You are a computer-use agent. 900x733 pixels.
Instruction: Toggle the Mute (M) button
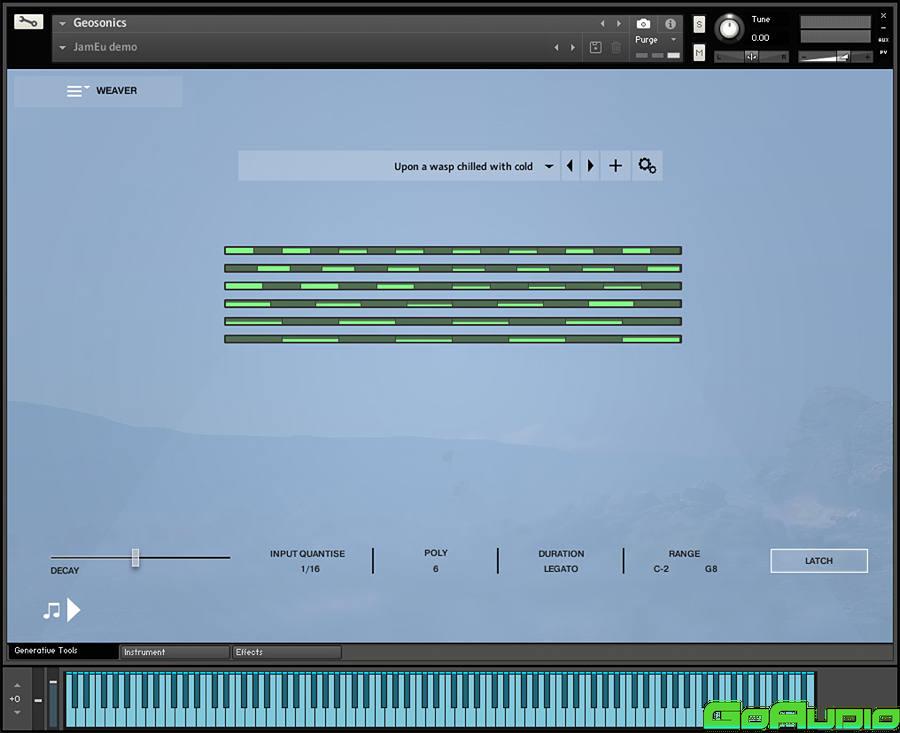point(699,53)
